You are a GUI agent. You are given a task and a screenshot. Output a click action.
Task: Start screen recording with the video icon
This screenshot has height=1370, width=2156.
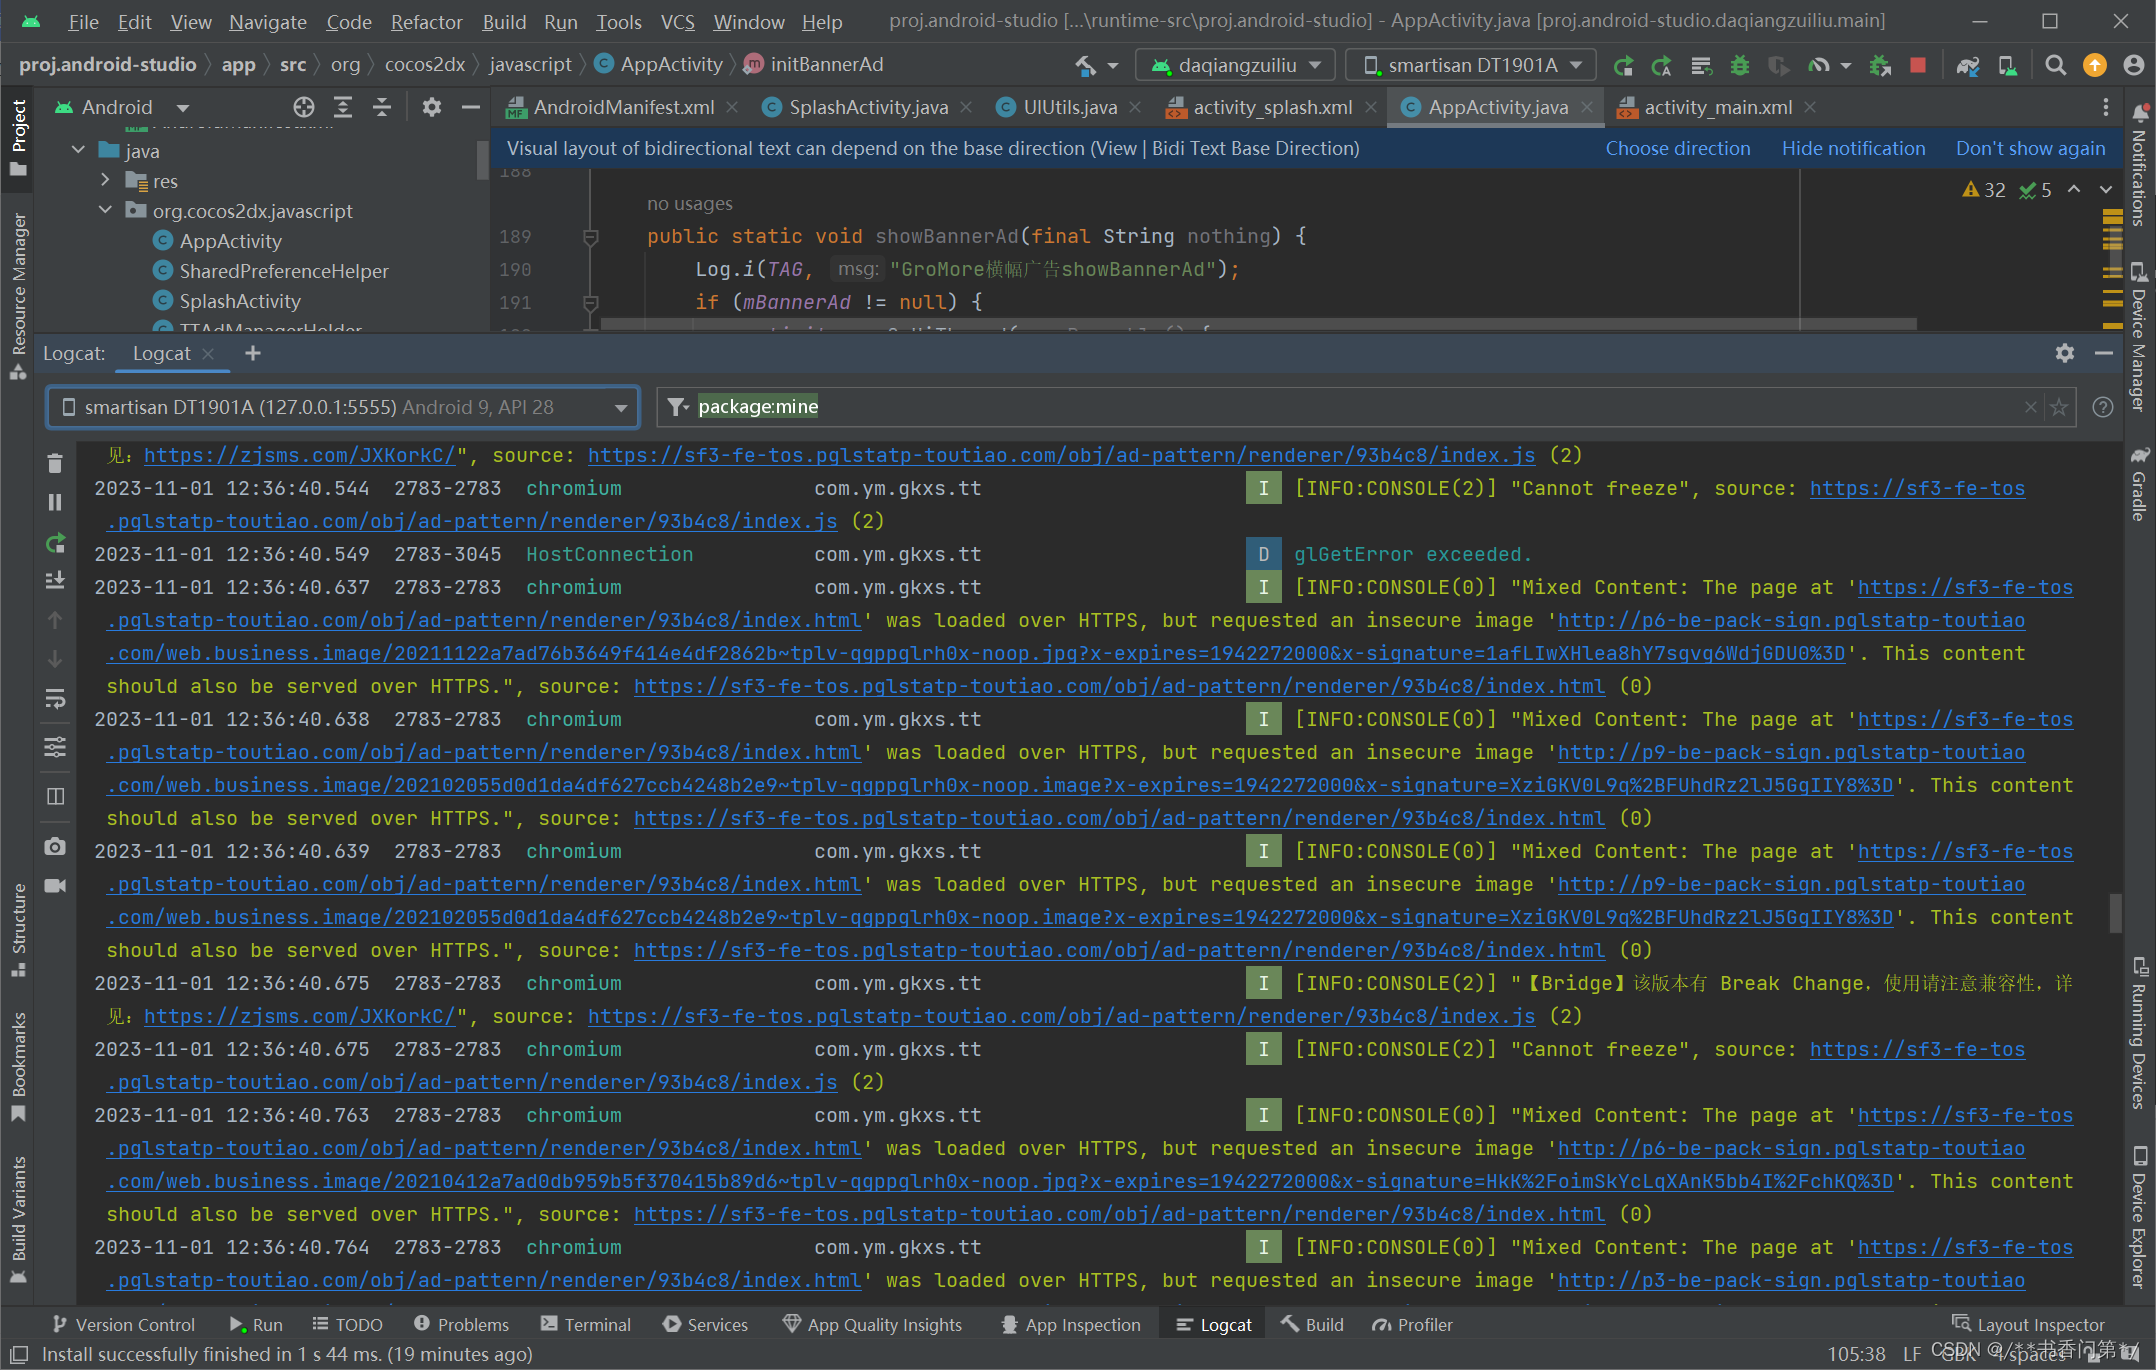click(55, 886)
